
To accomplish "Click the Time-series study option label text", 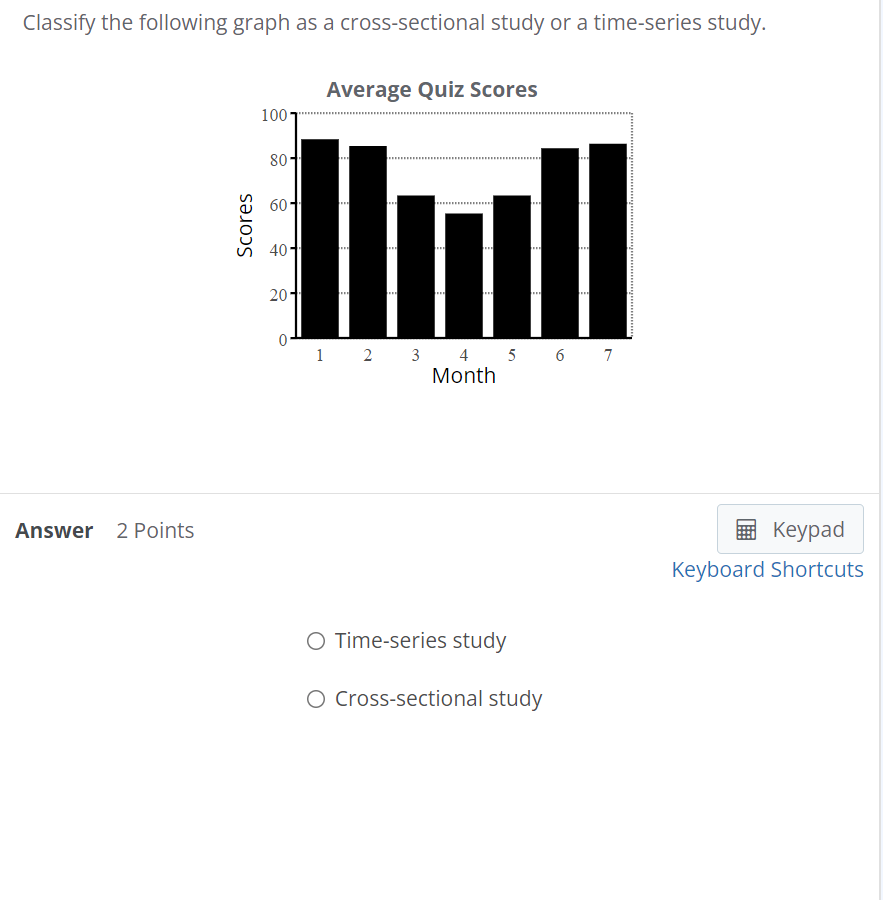I will click(x=420, y=640).
